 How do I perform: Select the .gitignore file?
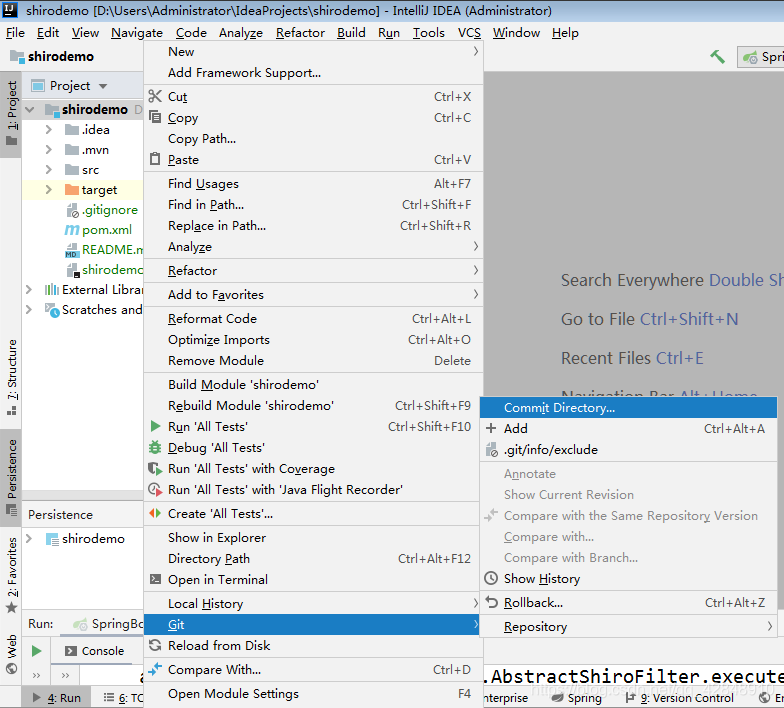tap(110, 210)
